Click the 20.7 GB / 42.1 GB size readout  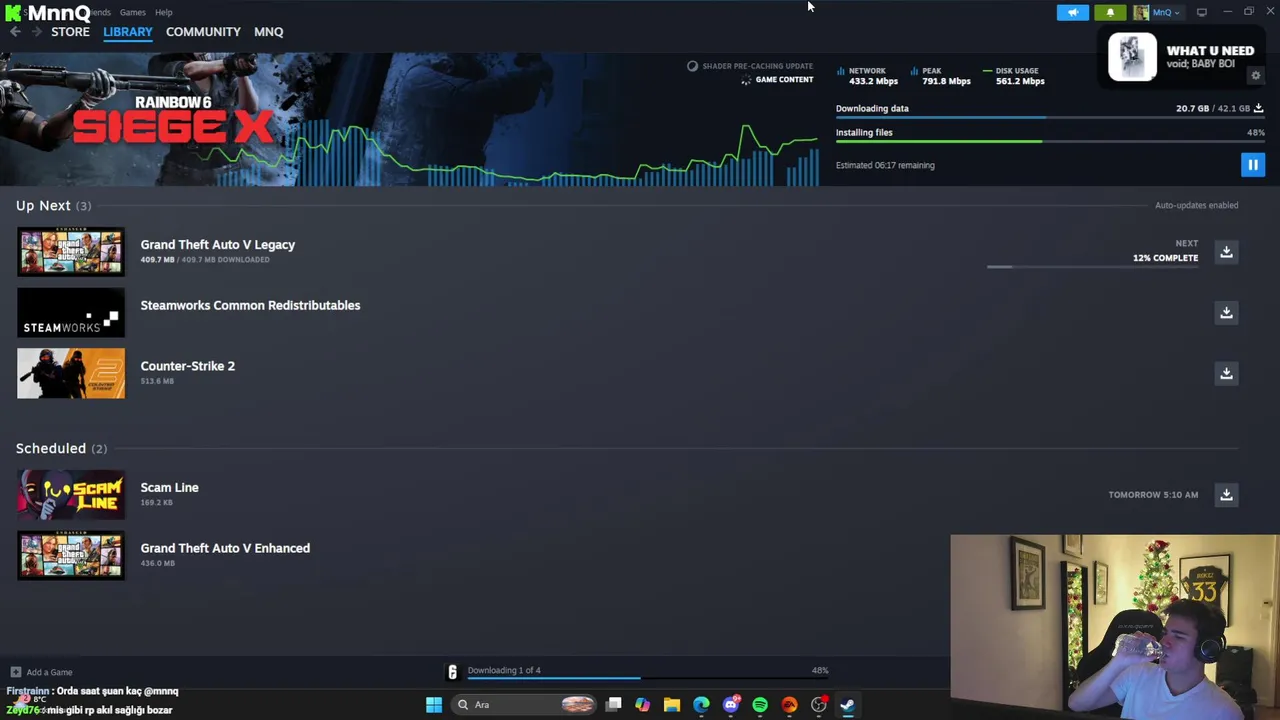point(1213,108)
